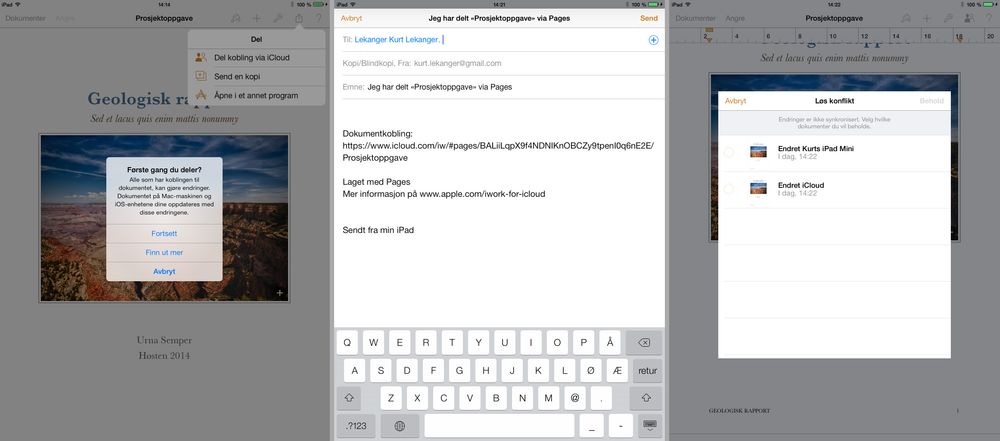1000x441 pixels.
Task: Tap the Å key on the keyboard
Action: pyautogui.click(x=610, y=342)
